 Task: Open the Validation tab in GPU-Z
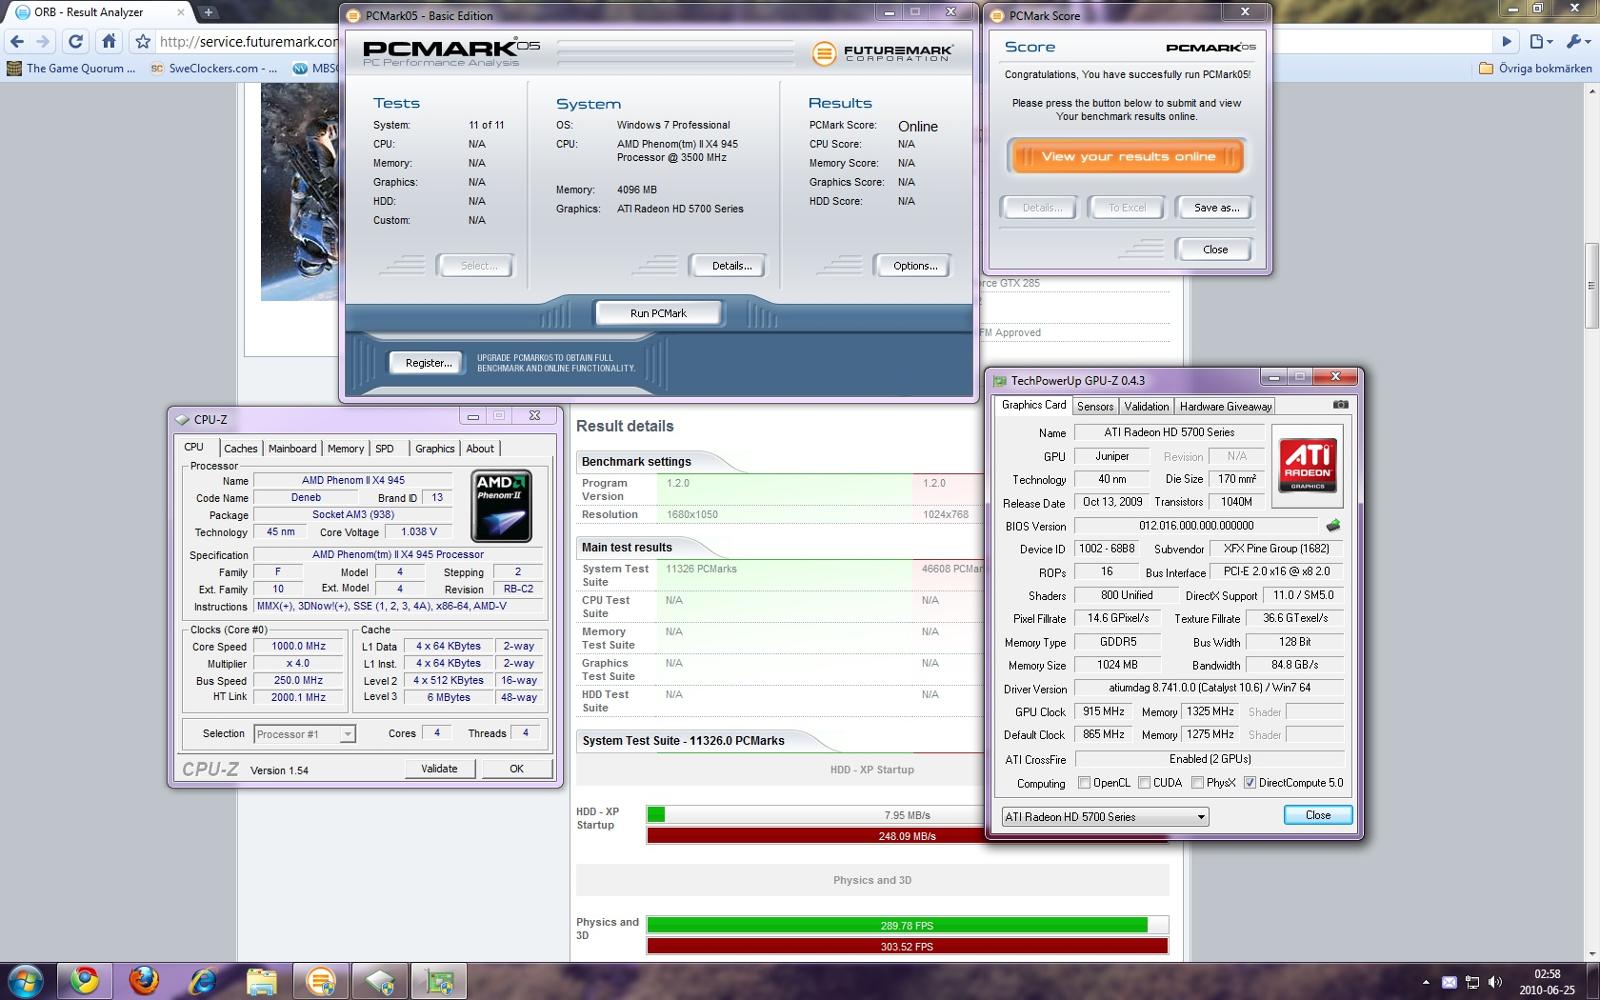pos(1146,406)
